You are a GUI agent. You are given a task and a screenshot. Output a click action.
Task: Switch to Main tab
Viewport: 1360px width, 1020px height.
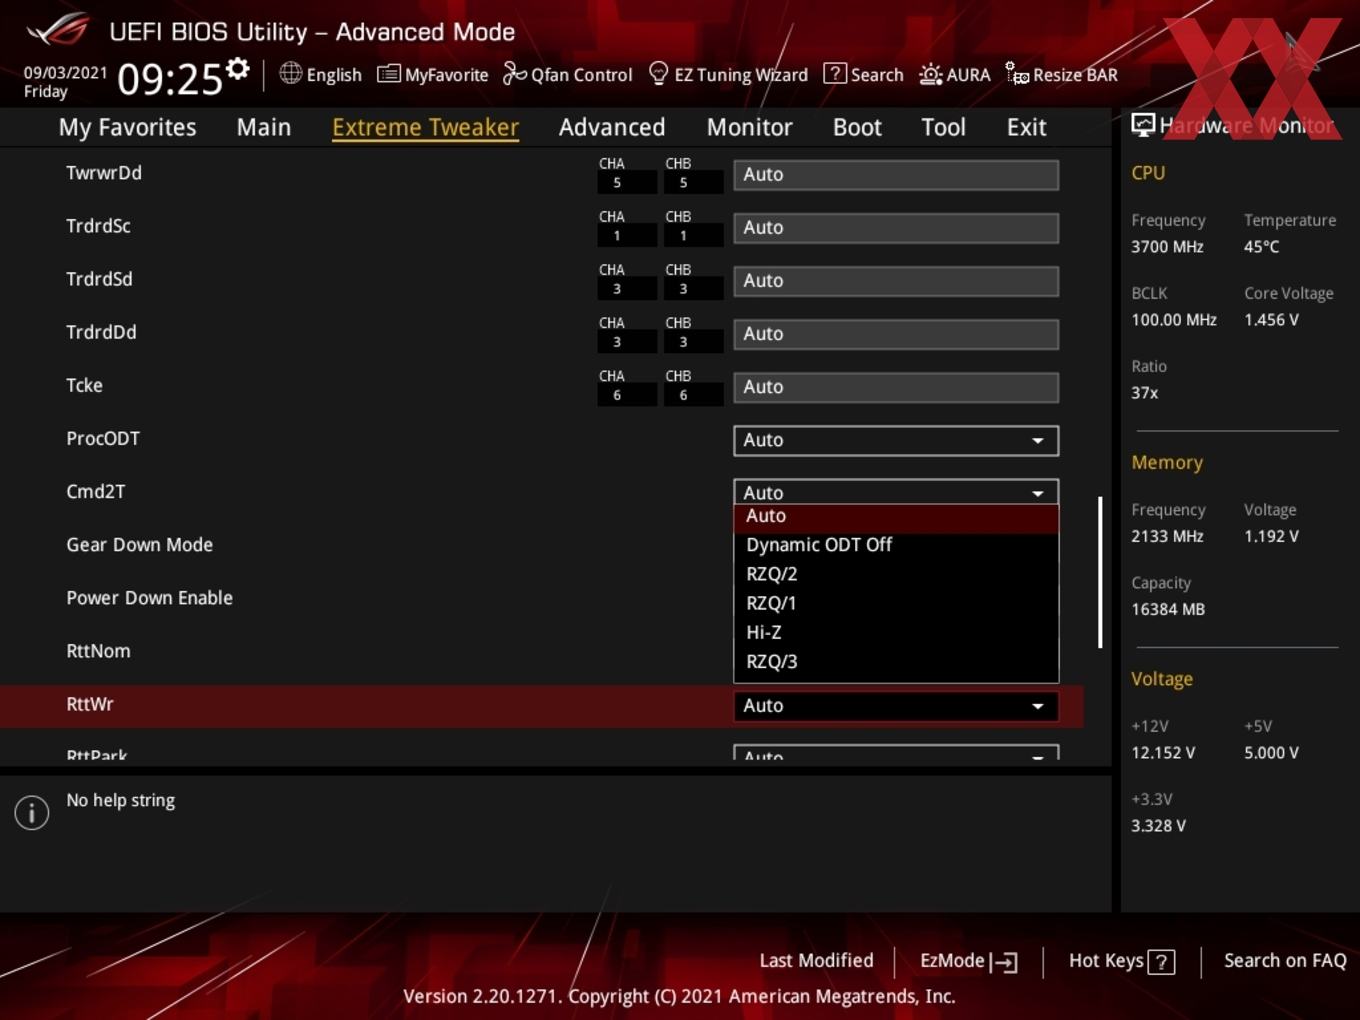pyautogui.click(x=264, y=127)
